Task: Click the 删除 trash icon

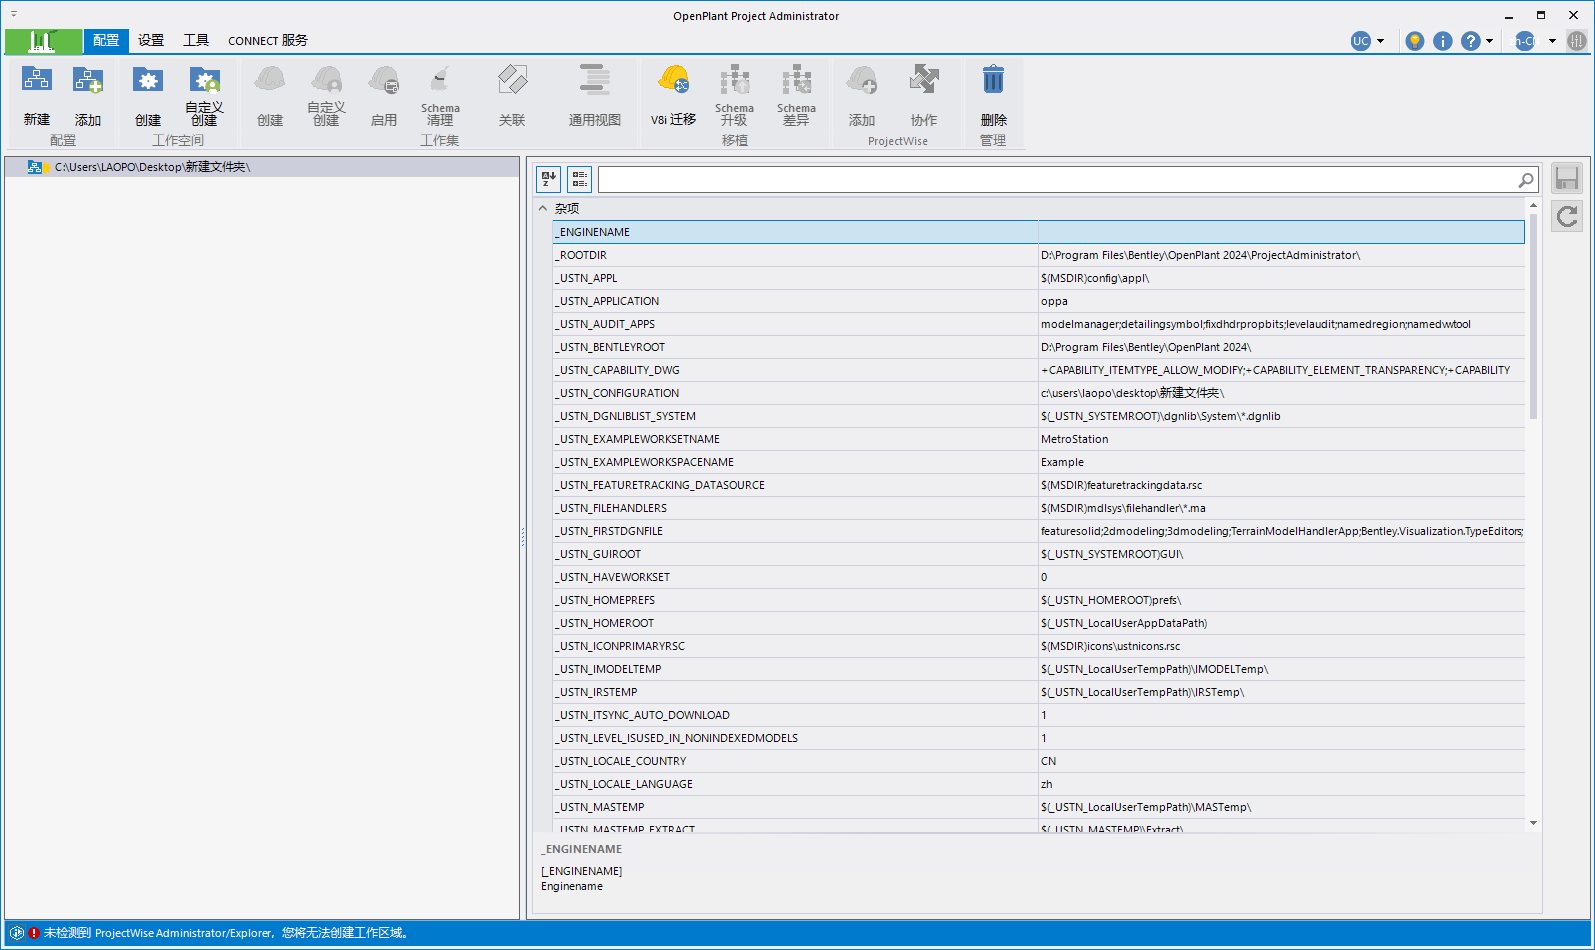Action: [993, 80]
